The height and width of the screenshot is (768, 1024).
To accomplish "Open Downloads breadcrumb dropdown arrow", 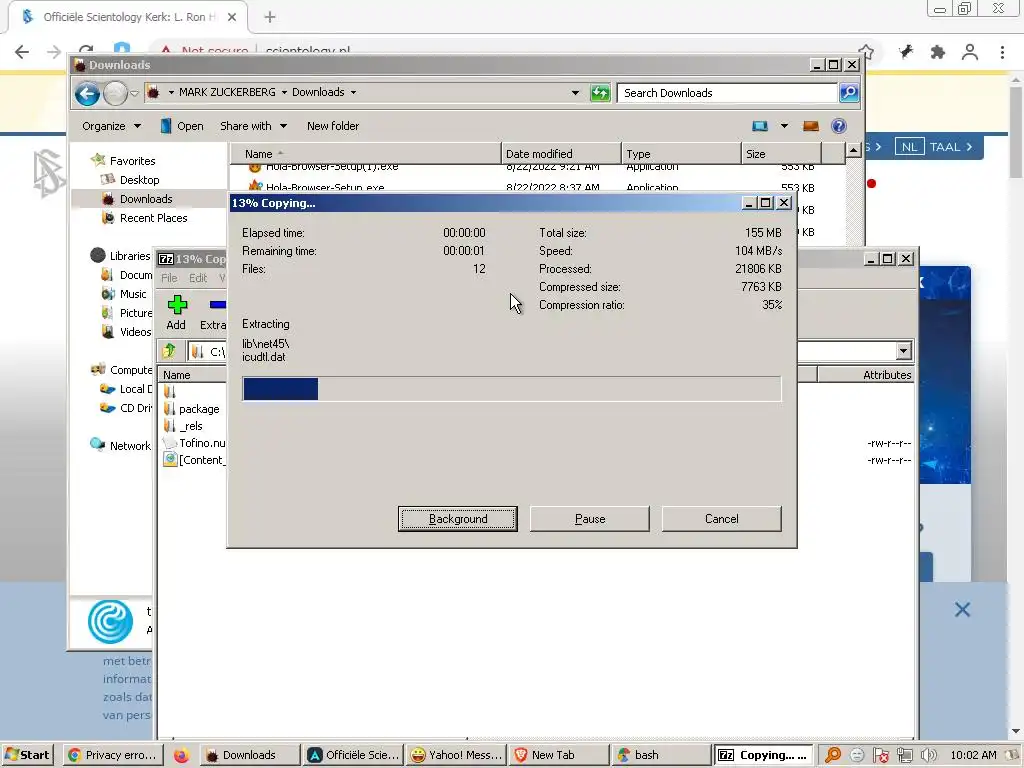I will point(353,93).
